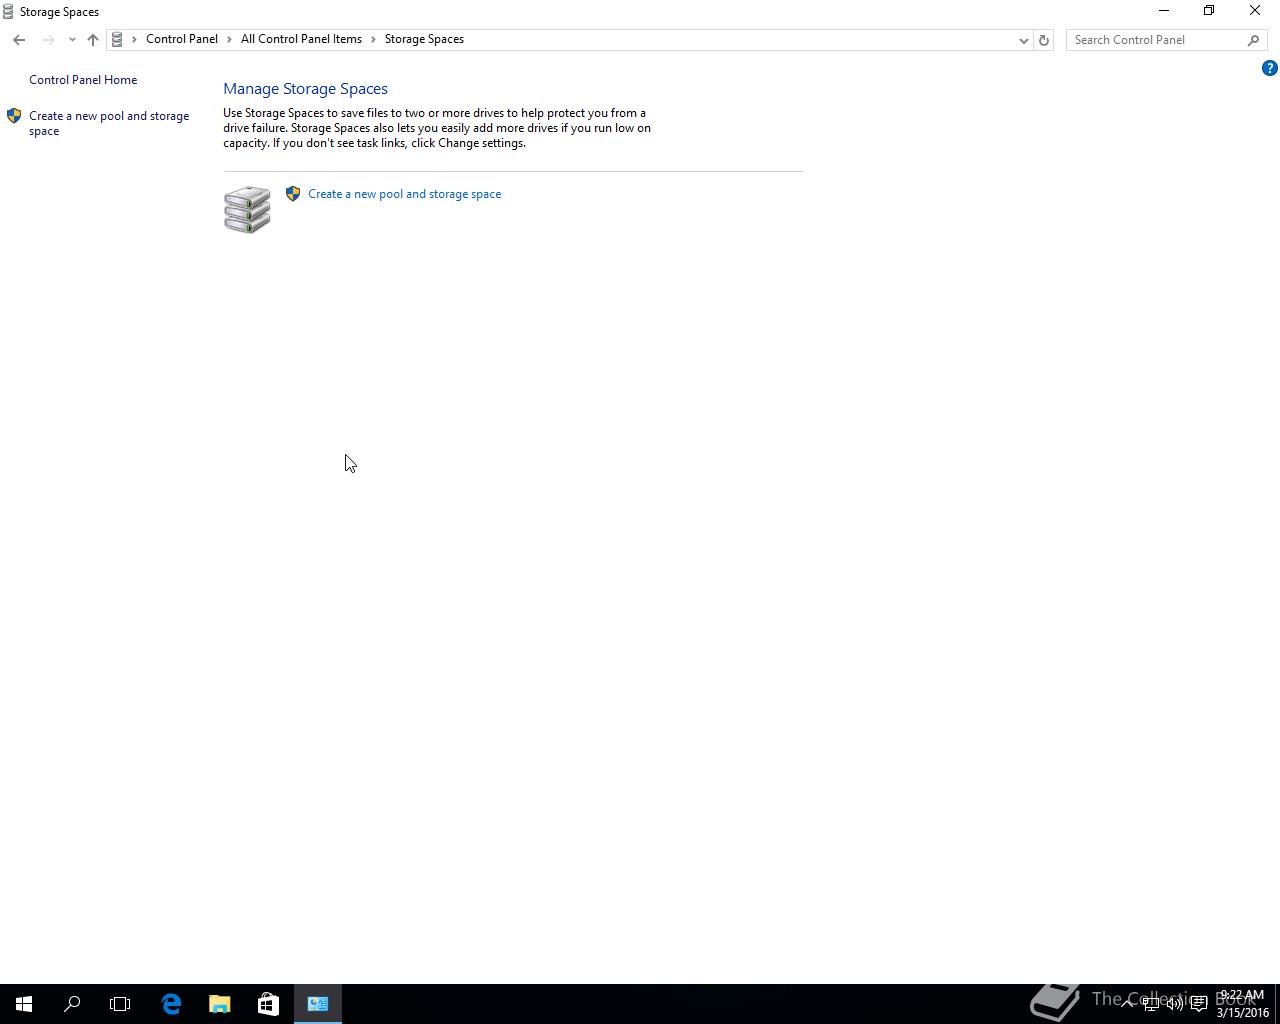The image size is (1280, 1024).
Task: Open volume control in system tray
Action: click(x=1175, y=1004)
